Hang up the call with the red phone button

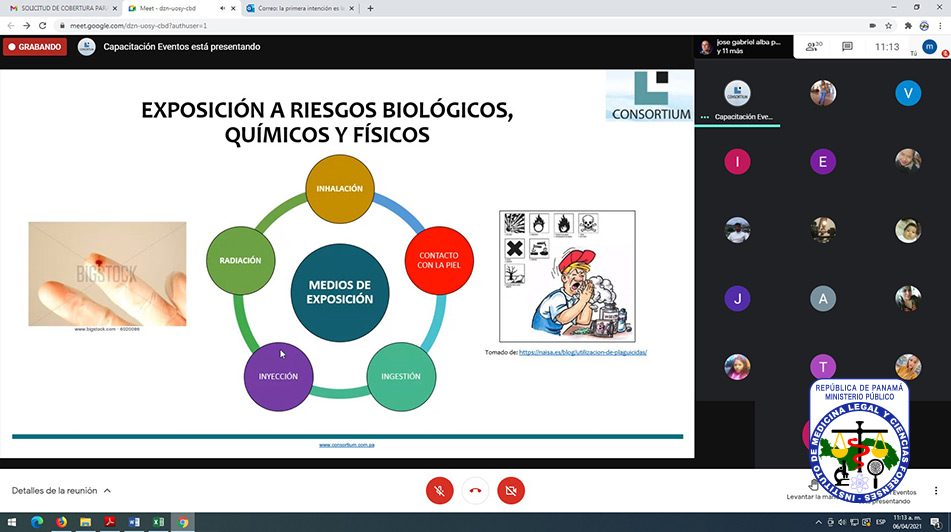(475, 491)
